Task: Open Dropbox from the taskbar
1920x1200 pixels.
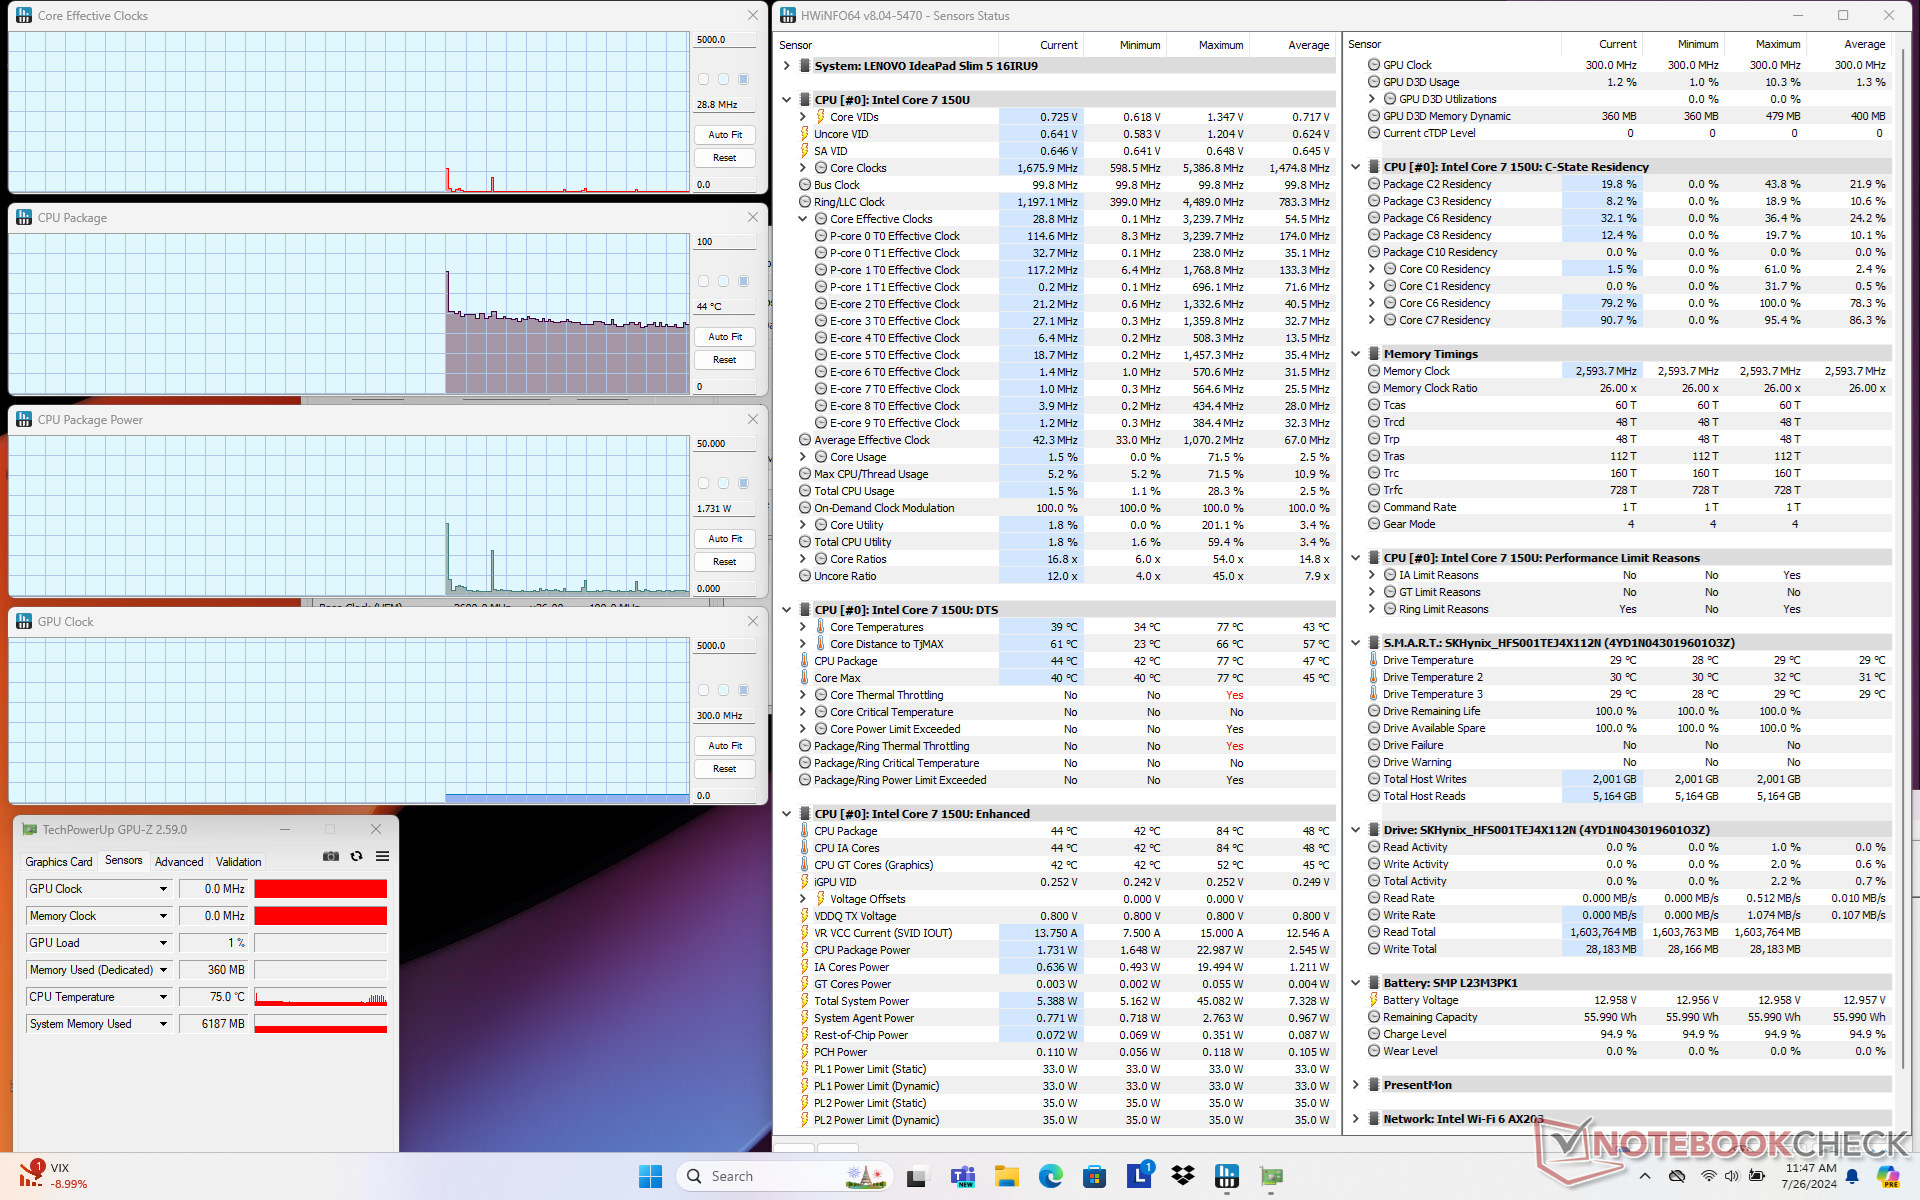Action: point(1183,1176)
